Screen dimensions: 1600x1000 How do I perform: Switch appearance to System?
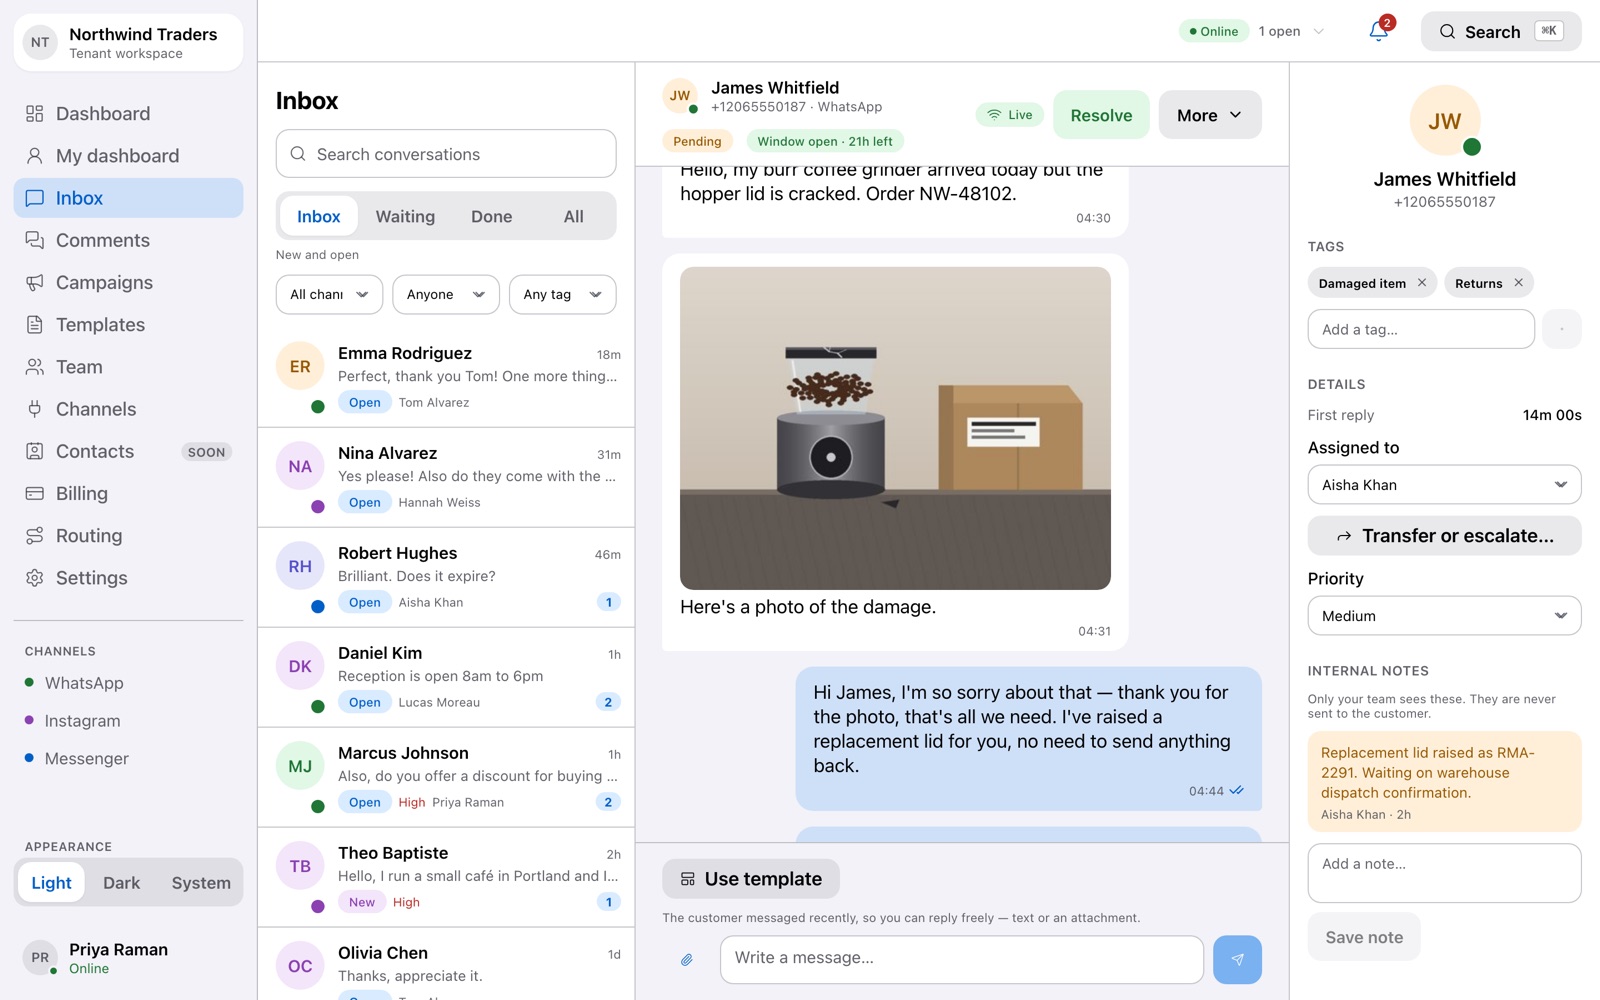[201, 883]
